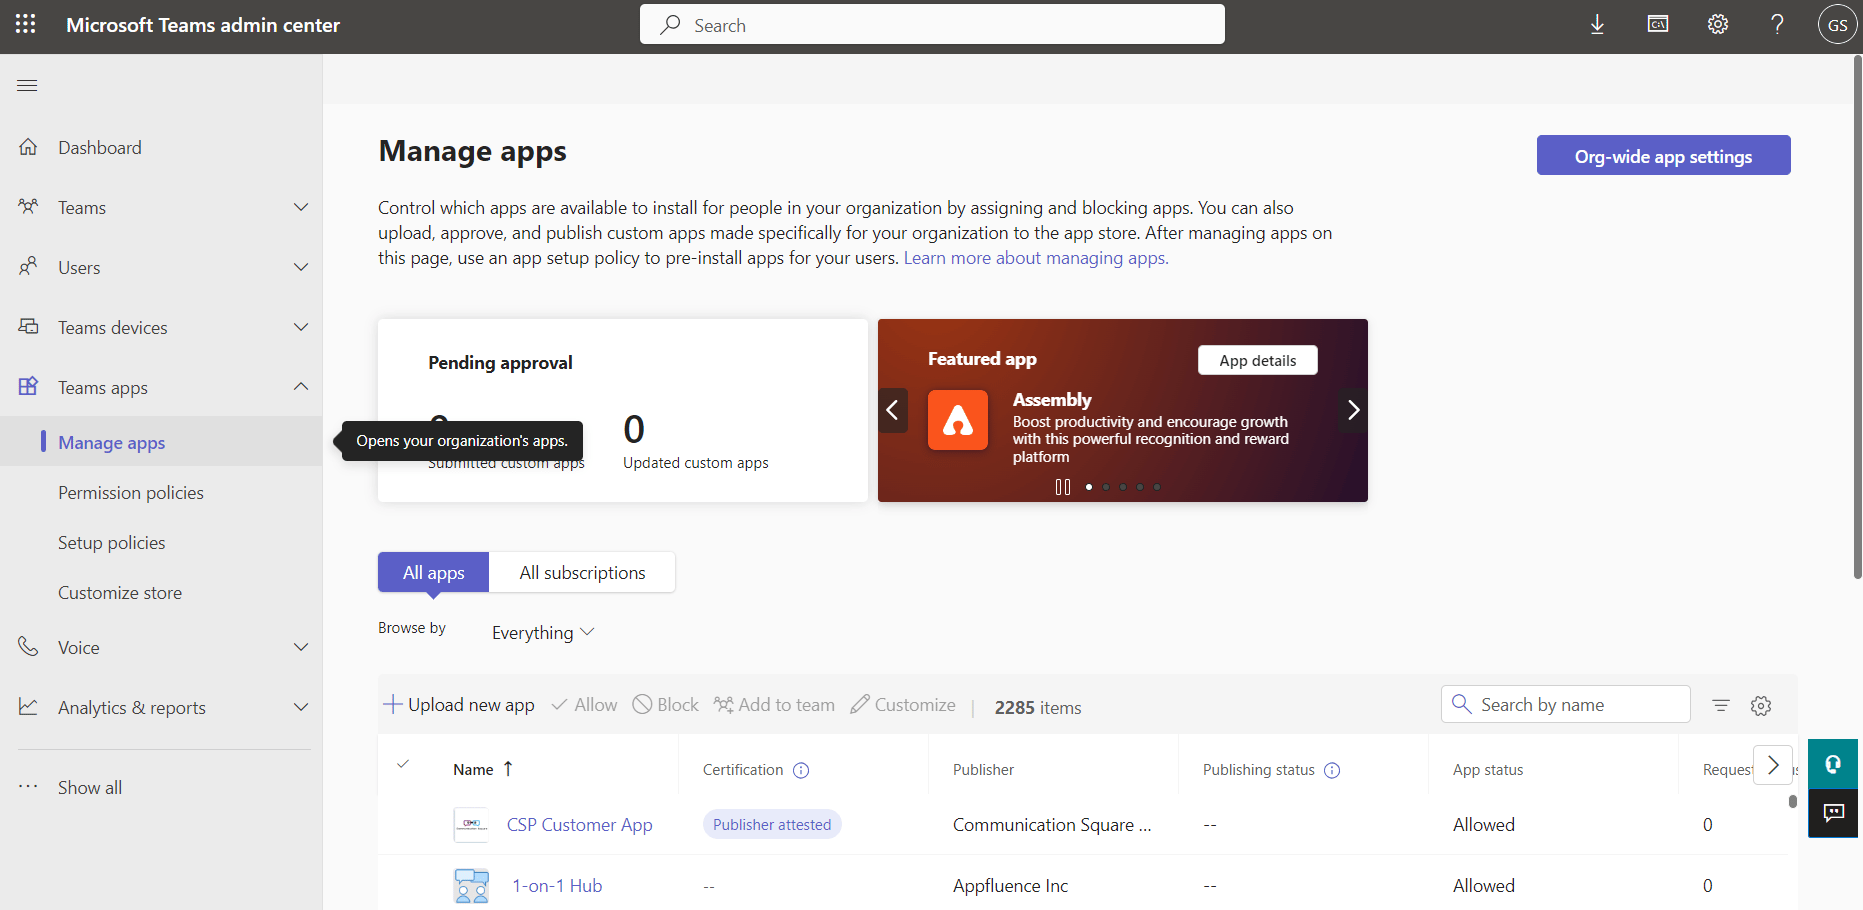The image size is (1863, 910).
Task: Collapse navigation with hamburger icon
Action: 27,85
